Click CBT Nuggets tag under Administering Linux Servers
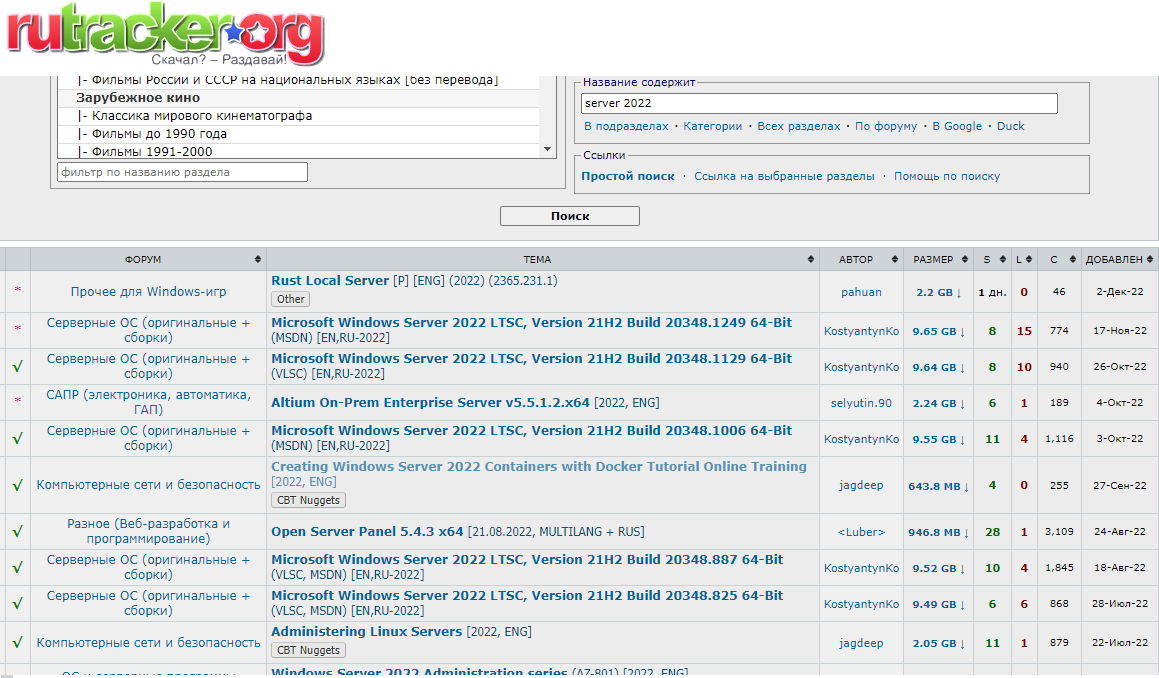 coord(308,651)
